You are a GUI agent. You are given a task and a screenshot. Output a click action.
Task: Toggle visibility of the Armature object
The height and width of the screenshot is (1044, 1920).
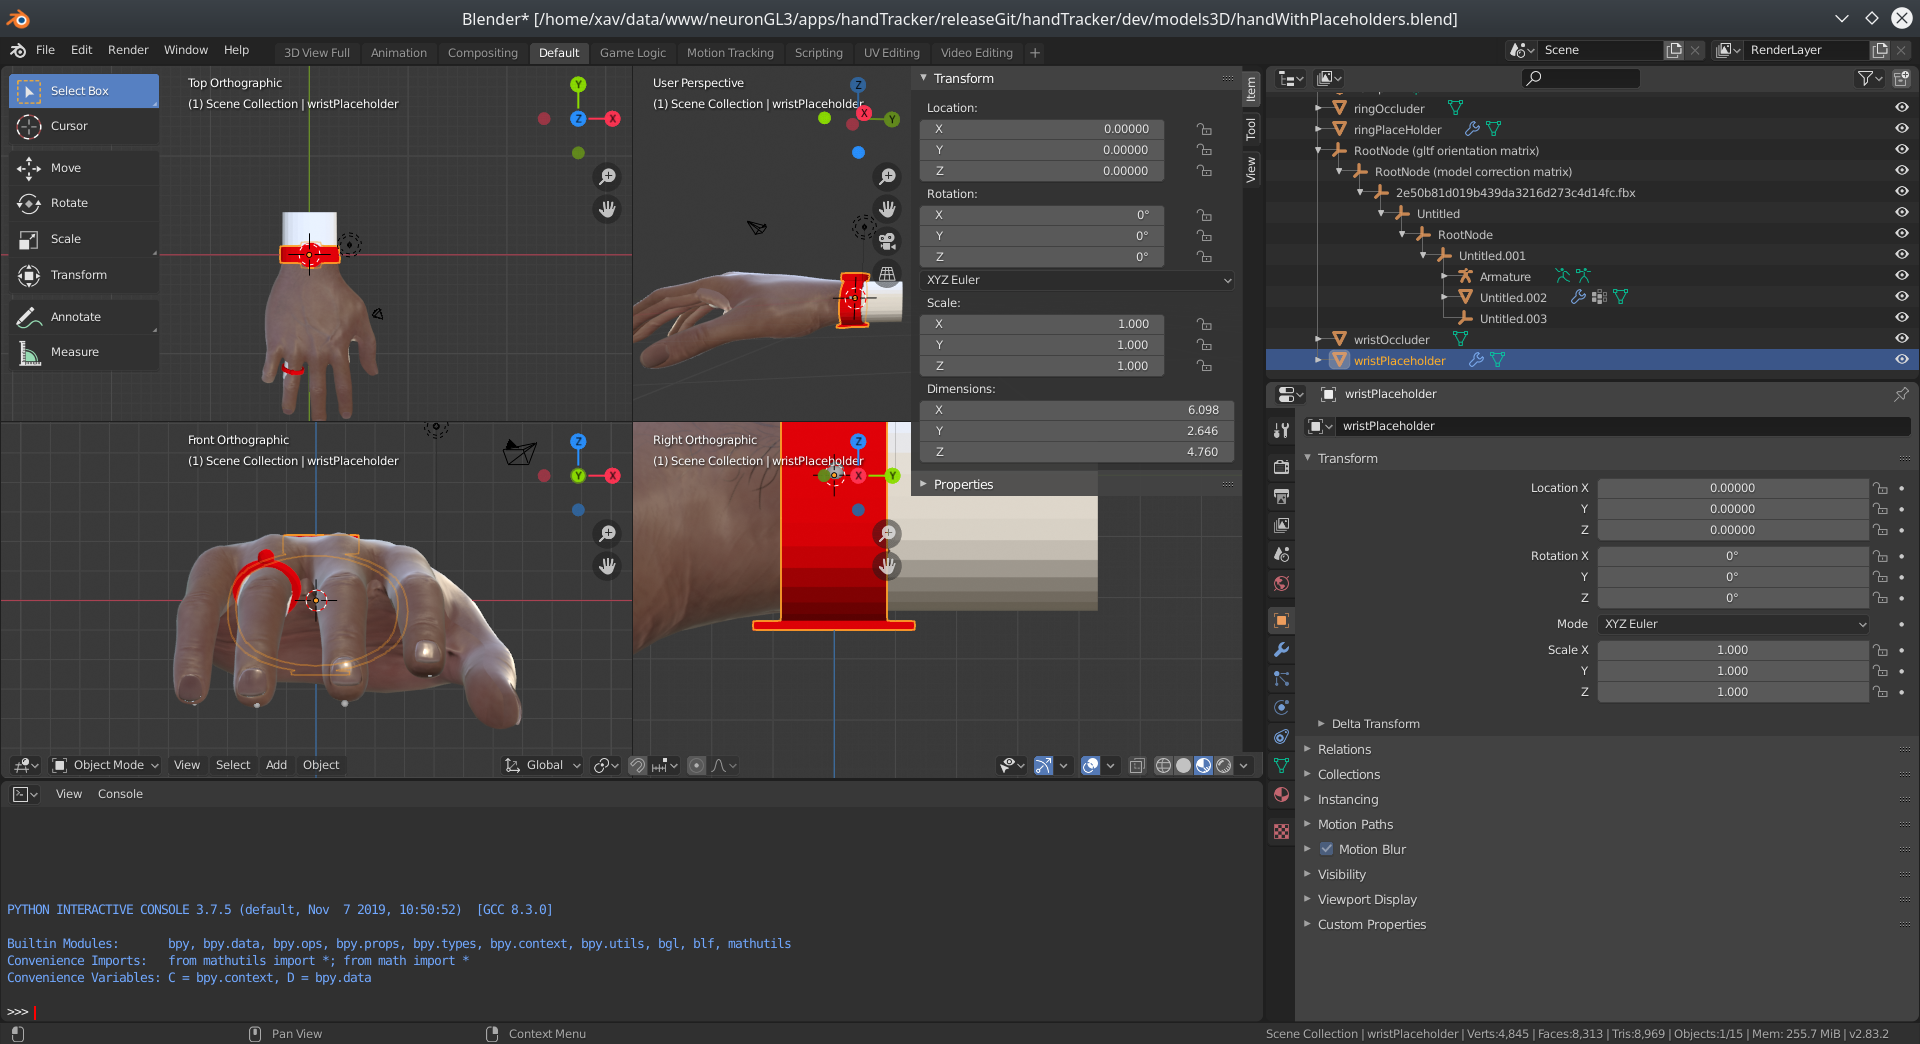tap(1901, 275)
